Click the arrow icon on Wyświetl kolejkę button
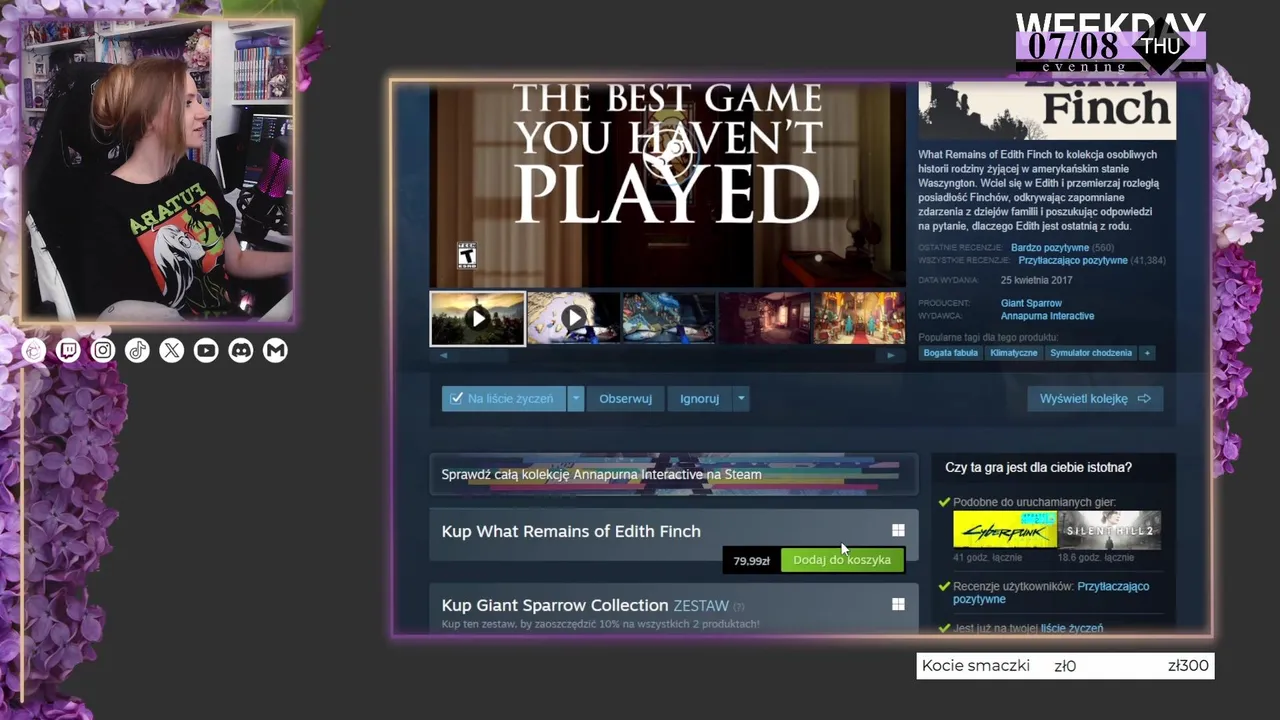 click(x=1144, y=399)
